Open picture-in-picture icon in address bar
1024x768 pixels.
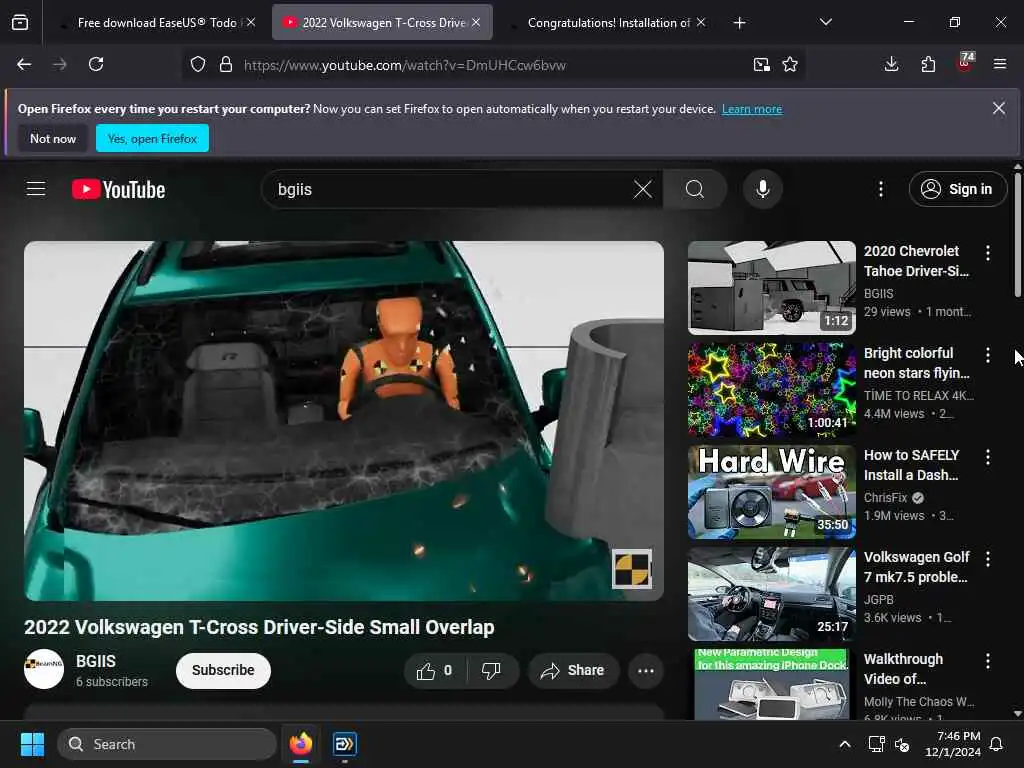(x=761, y=65)
